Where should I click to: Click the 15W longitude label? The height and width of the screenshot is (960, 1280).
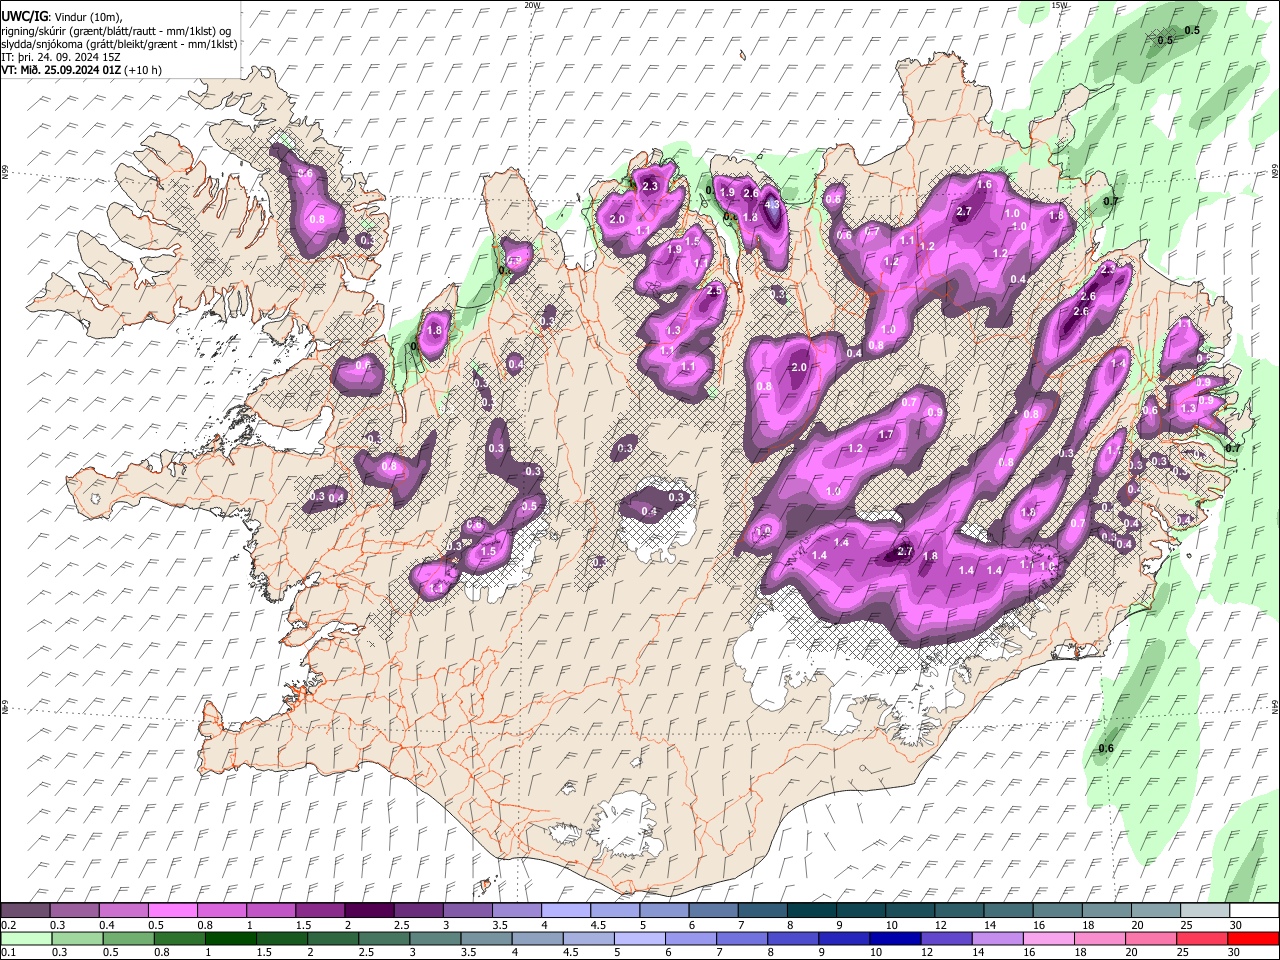(1060, 5)
